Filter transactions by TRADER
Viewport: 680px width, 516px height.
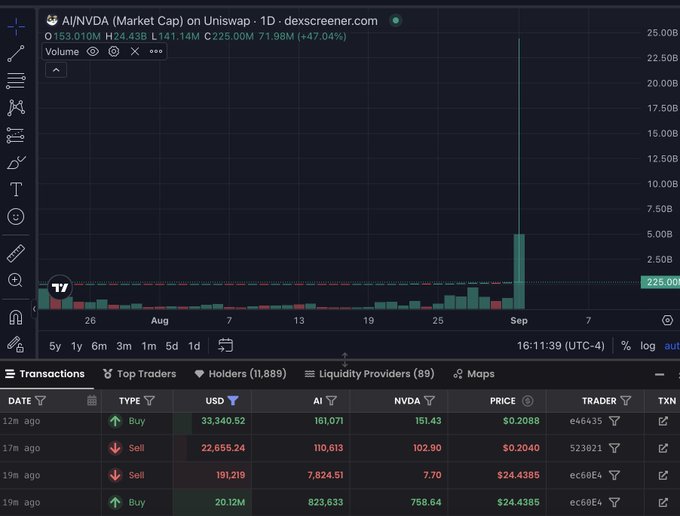coord(626,401)
